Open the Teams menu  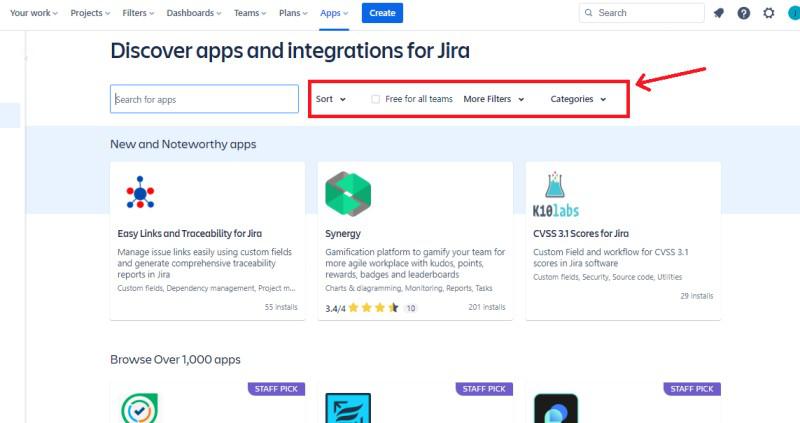[x=250, y=13]
